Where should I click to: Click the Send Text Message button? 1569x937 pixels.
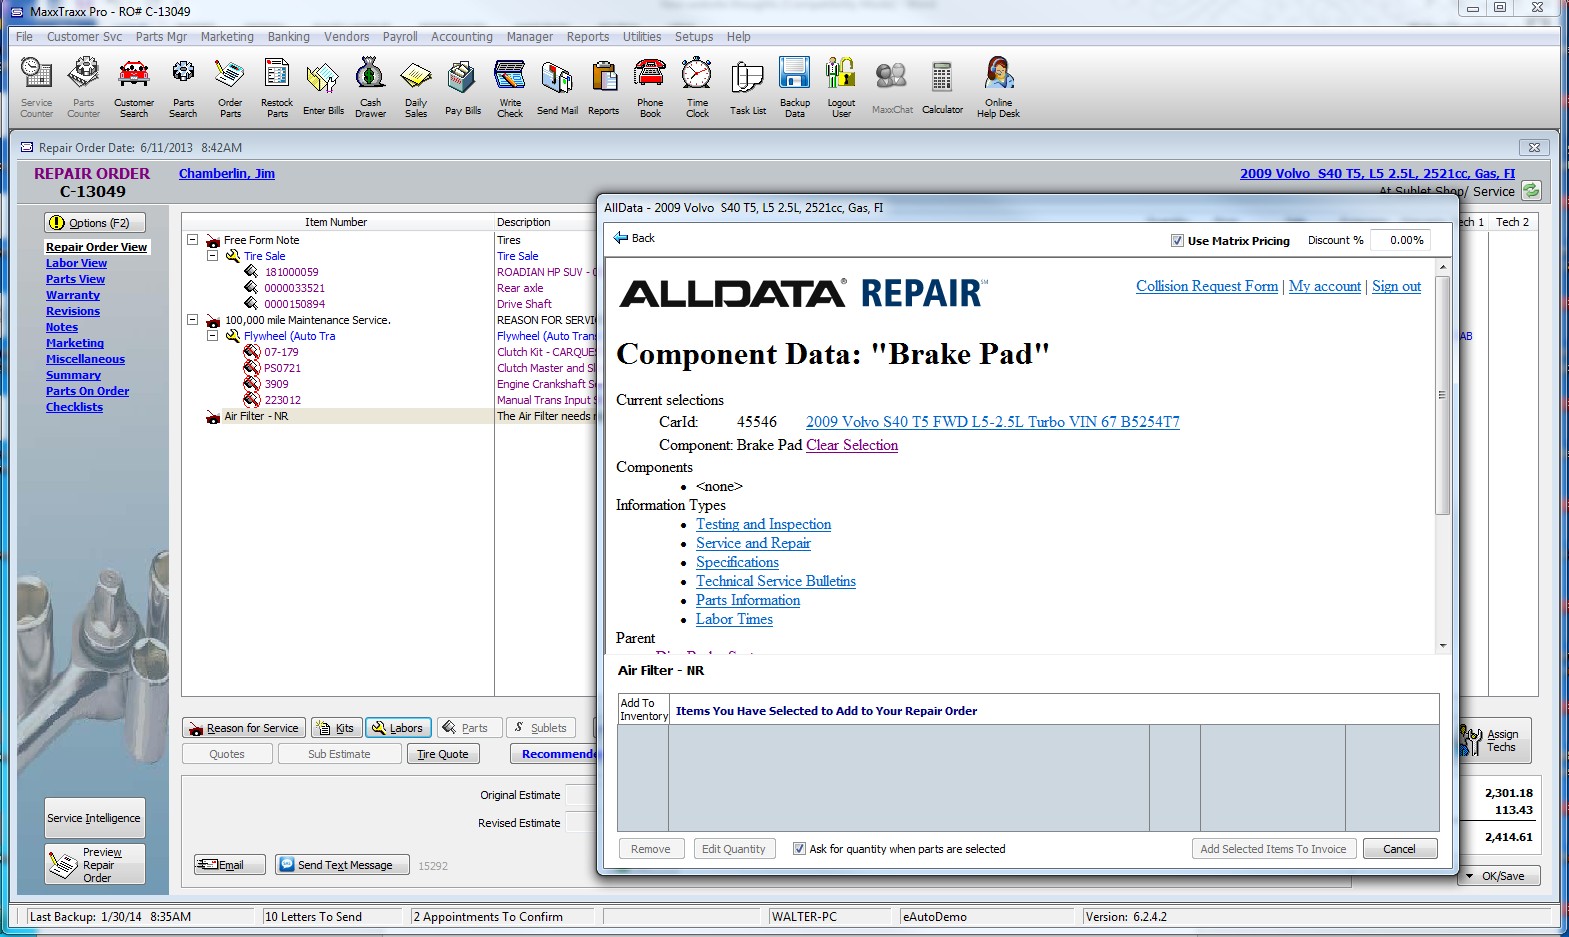(x=342, y=865)
